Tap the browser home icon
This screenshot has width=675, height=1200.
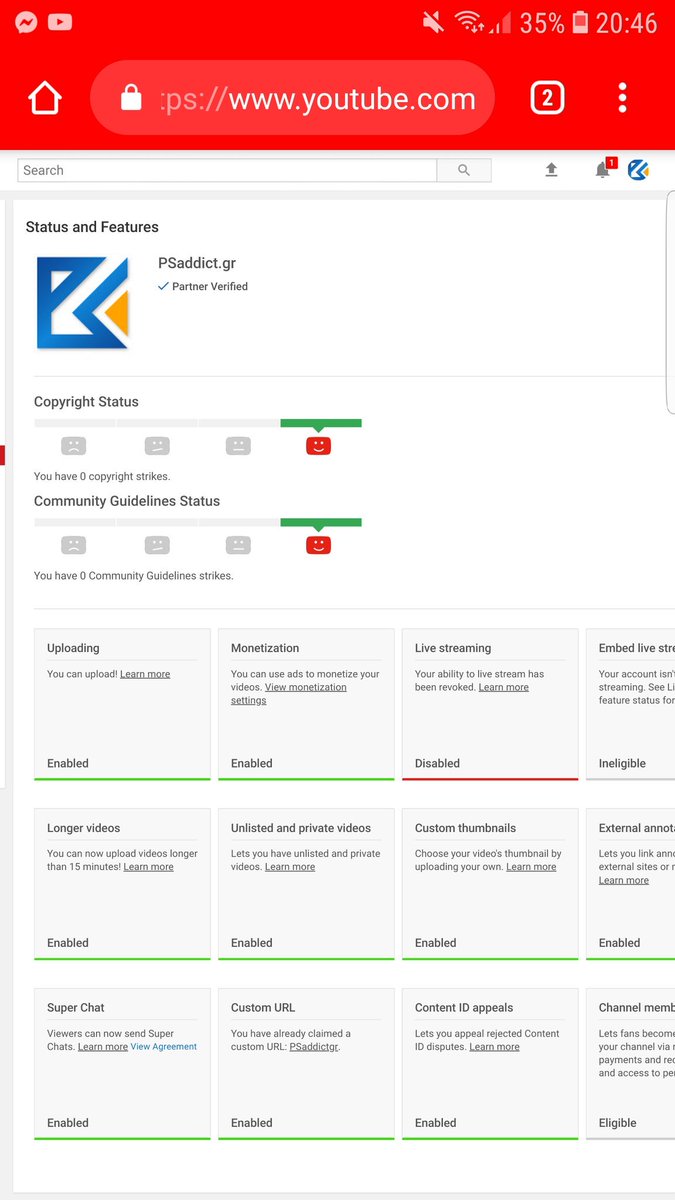pyautogui.click(x=45, y=98)
